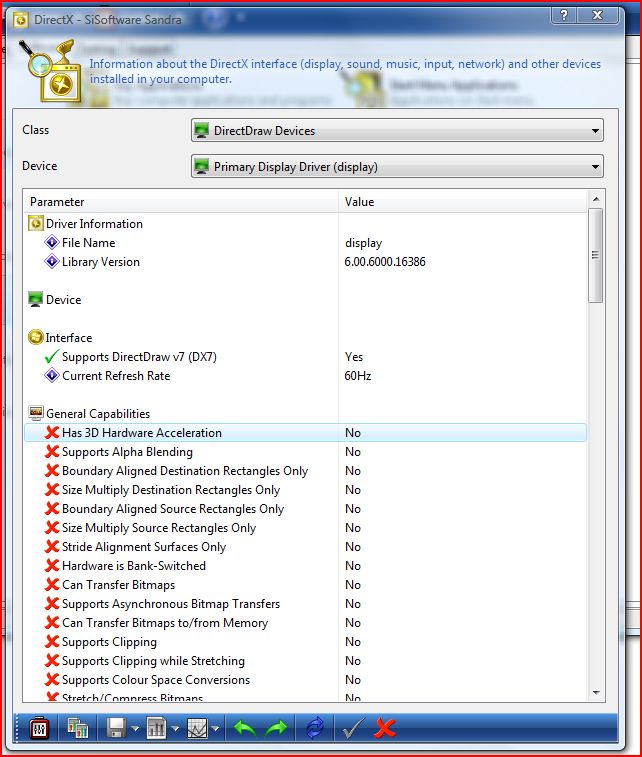The image size is (642, 757).
Task: Select the Hardware is Bank-Switched row
Action: [x=306, y=566]
